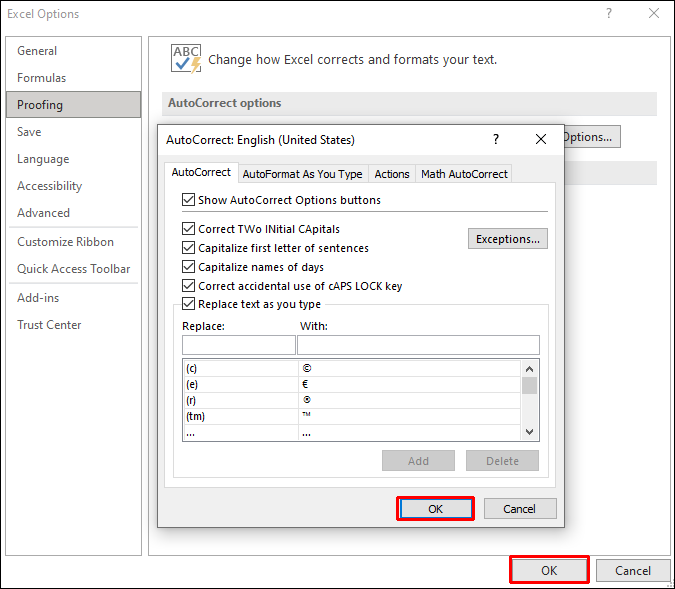Click the ABC proofing checkmark icon

point(186,59)
